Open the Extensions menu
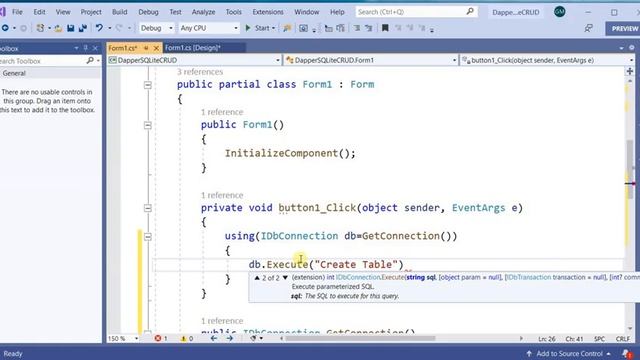 [x=268, y=12]
